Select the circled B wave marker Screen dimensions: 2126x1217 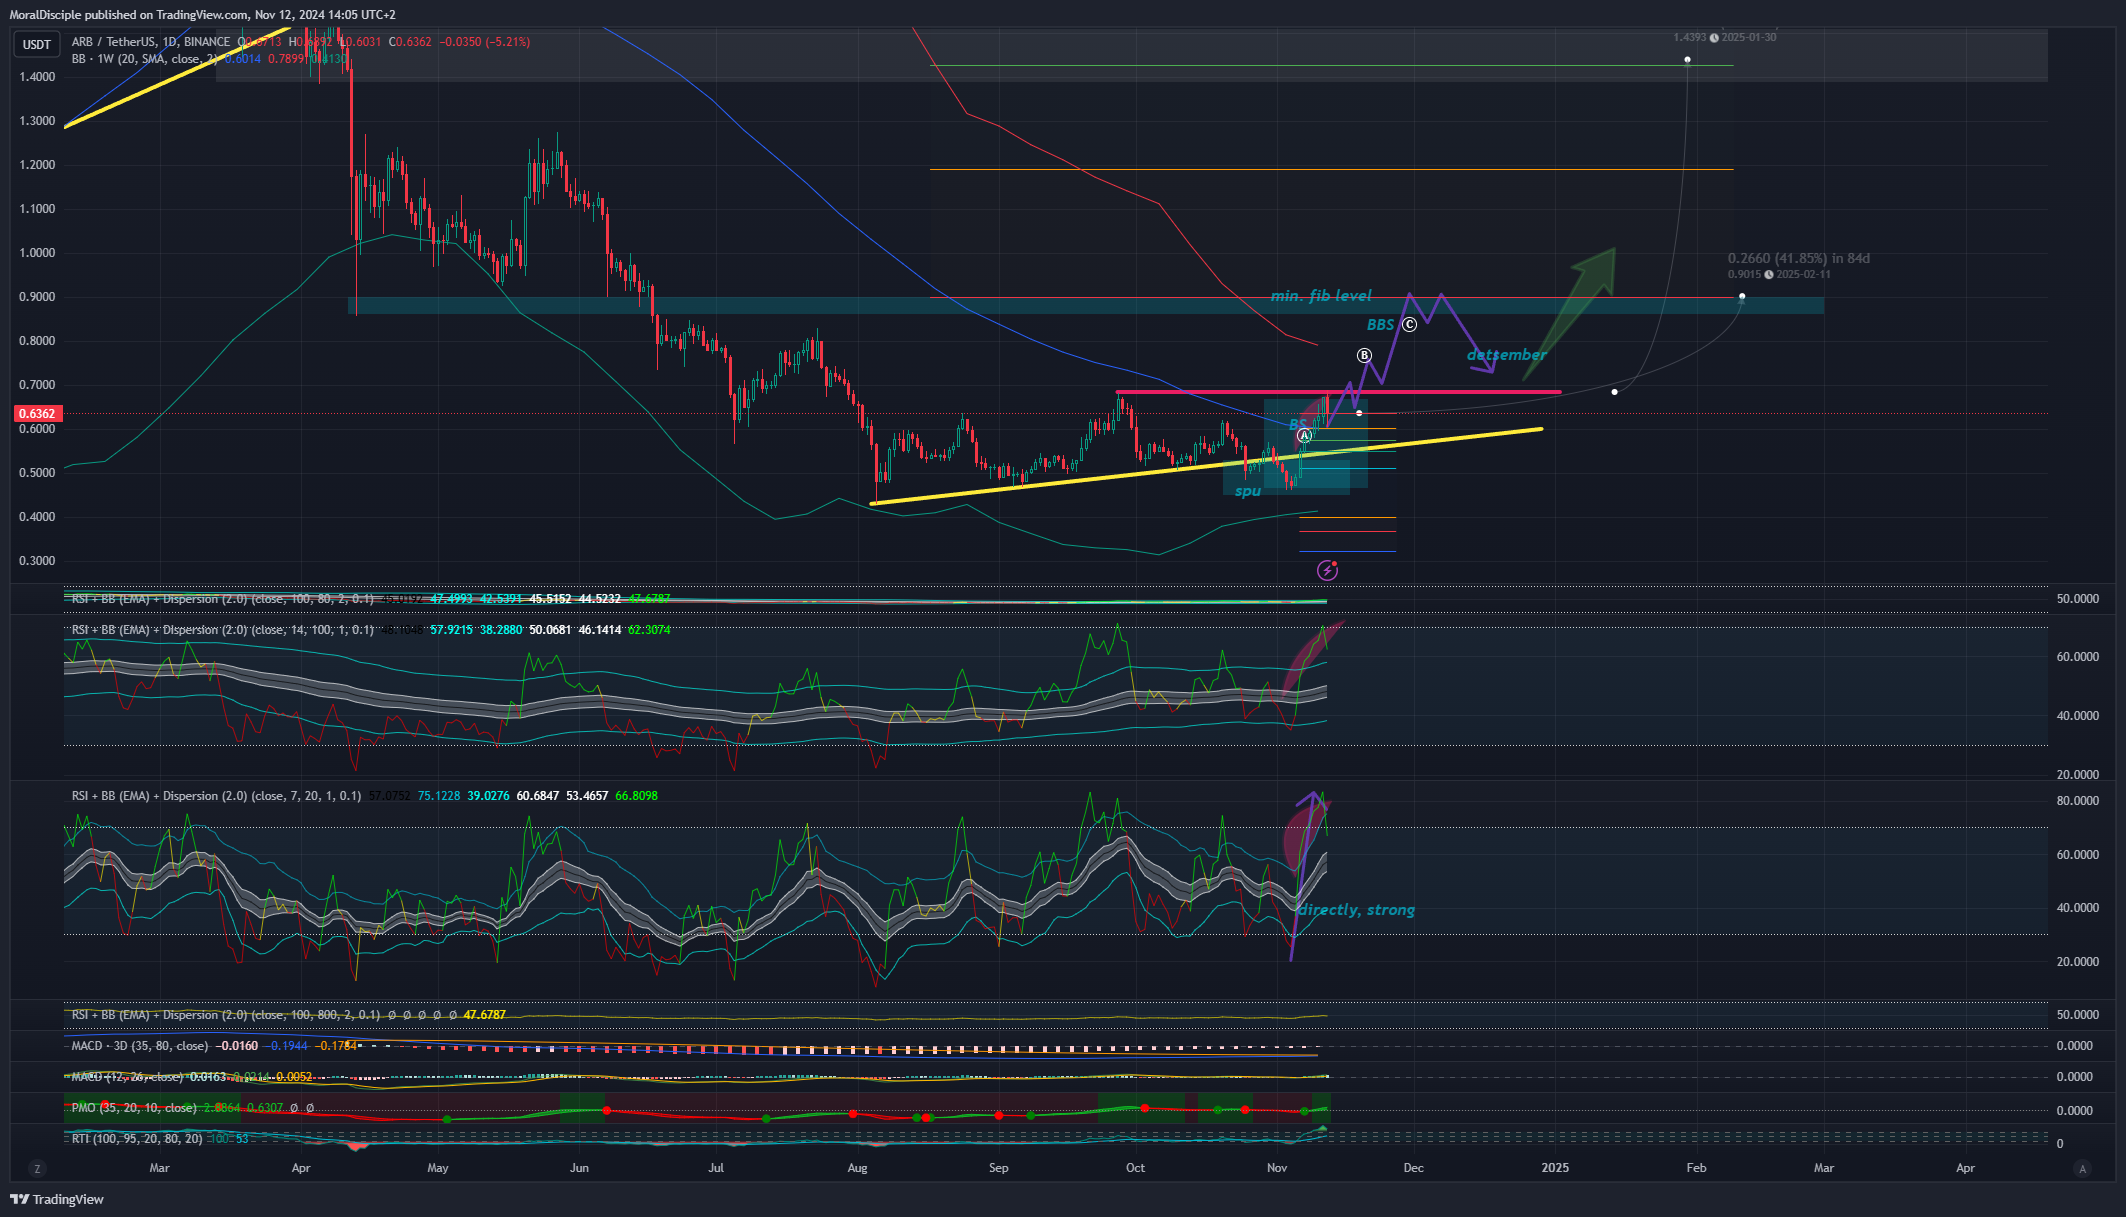point(1364,356)
